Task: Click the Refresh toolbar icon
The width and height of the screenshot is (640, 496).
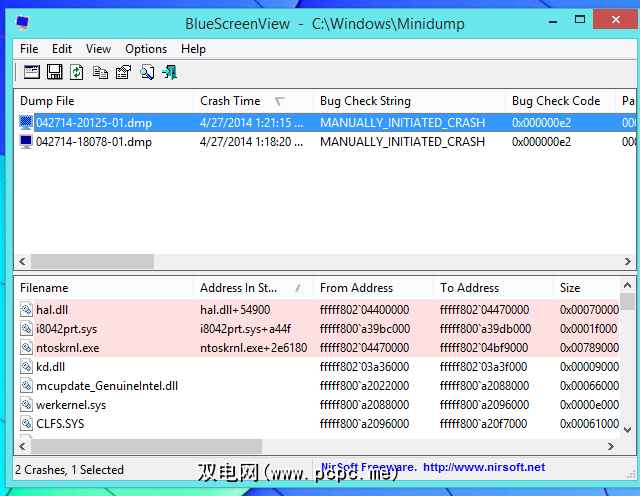Action: click(77, 72)
